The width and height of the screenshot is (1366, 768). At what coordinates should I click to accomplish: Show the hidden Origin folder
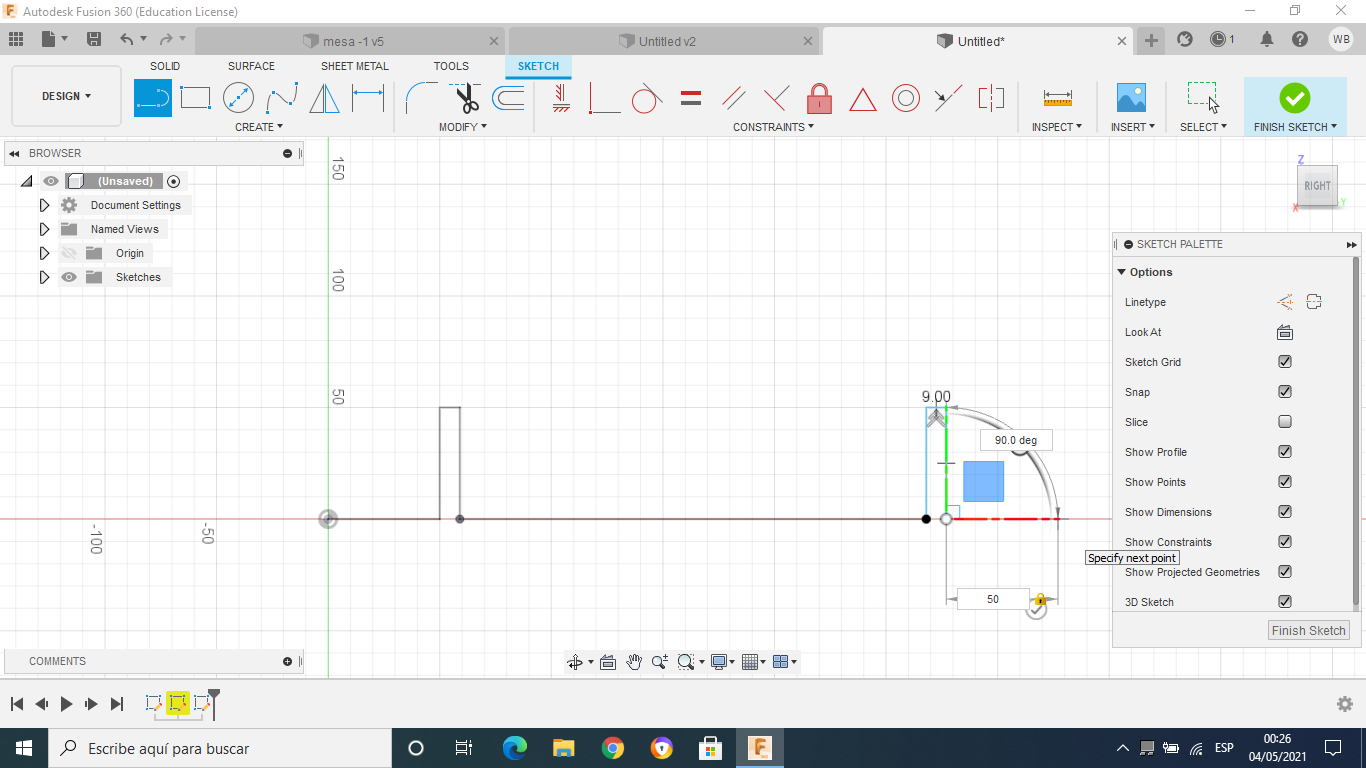[x=69, y=253]
